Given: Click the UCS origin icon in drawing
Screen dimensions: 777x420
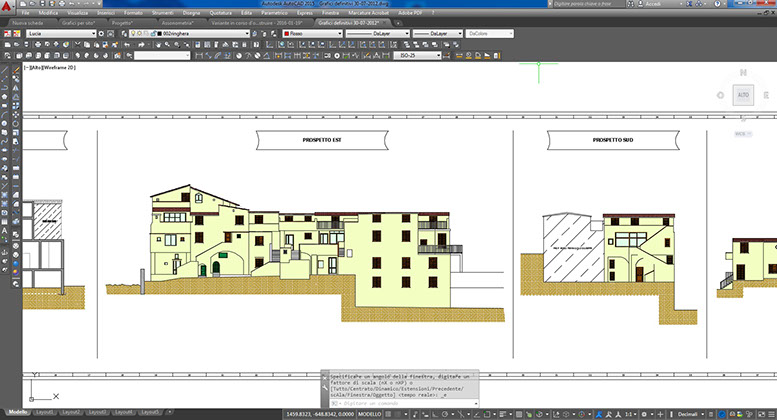Looking at the screenshot, I should tap(38, 392).
